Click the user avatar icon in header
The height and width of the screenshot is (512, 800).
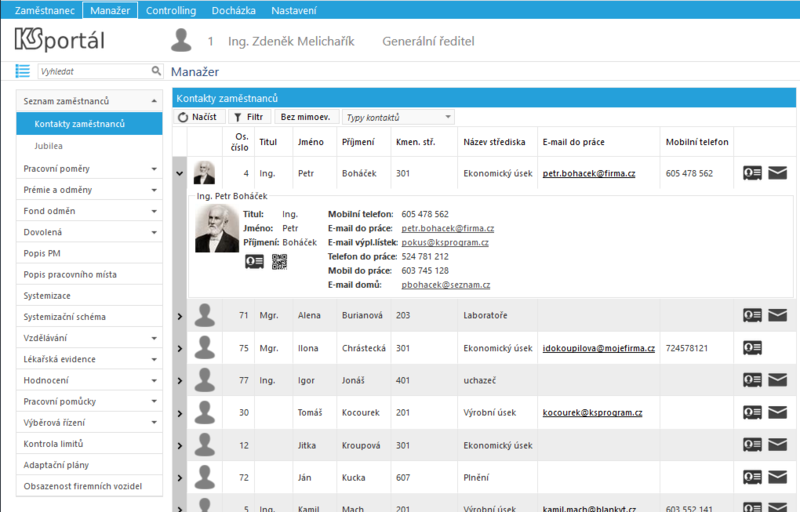[x=181, y=40]
